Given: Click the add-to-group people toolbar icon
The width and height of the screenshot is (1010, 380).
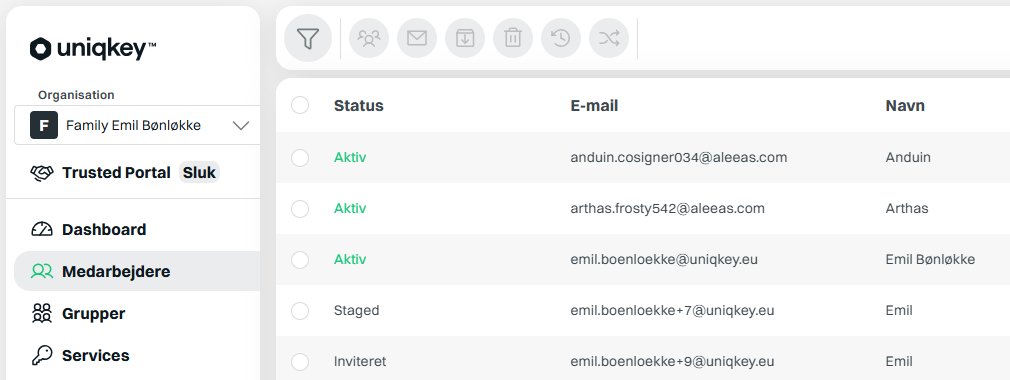Looking at the screenshot, I should (x=369, y=39).
